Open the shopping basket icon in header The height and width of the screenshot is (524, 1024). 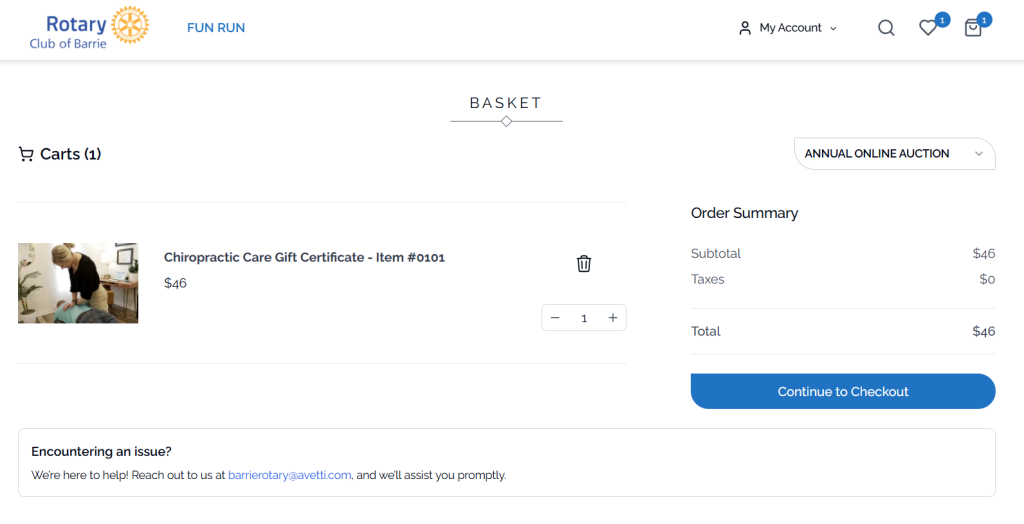[972, 28]
